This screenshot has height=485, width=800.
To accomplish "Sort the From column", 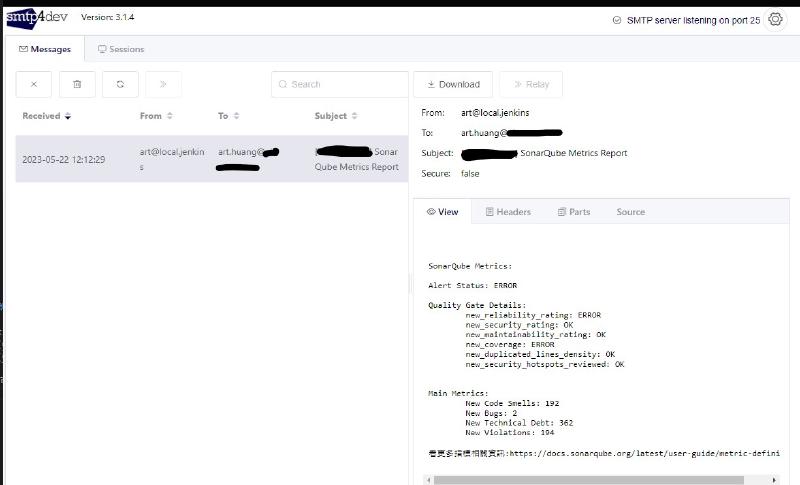I will click(x=170, y=116).
